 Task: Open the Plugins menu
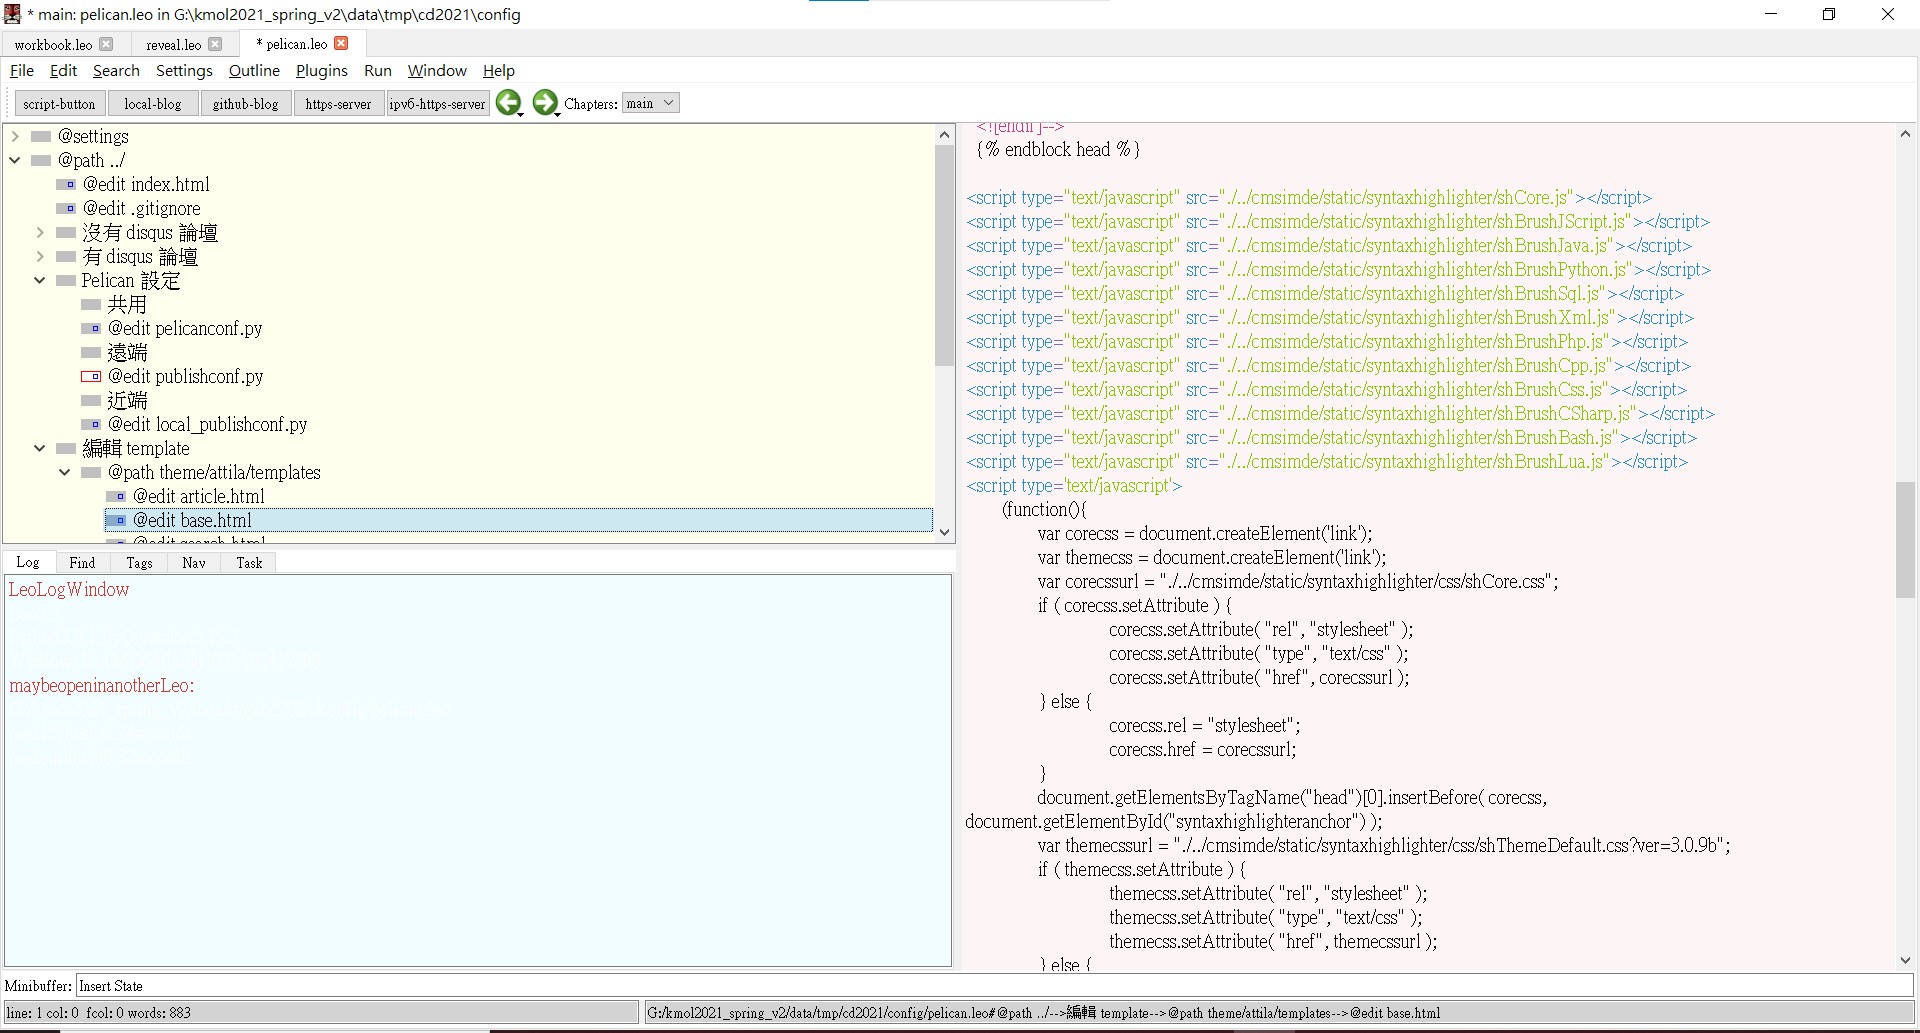pyautogui.click(x=322, y=70)
